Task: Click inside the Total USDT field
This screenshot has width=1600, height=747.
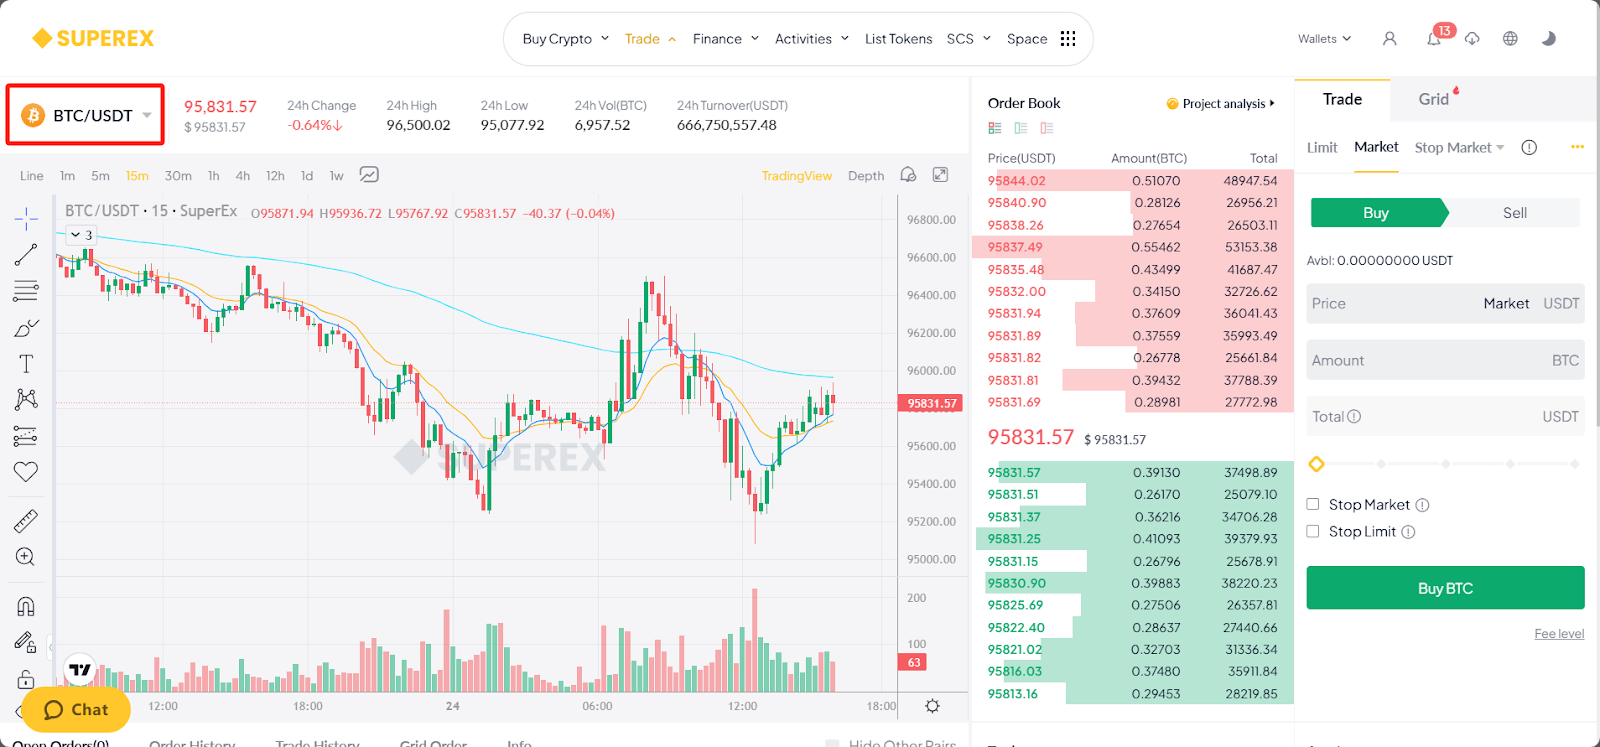Action: 1445,416
